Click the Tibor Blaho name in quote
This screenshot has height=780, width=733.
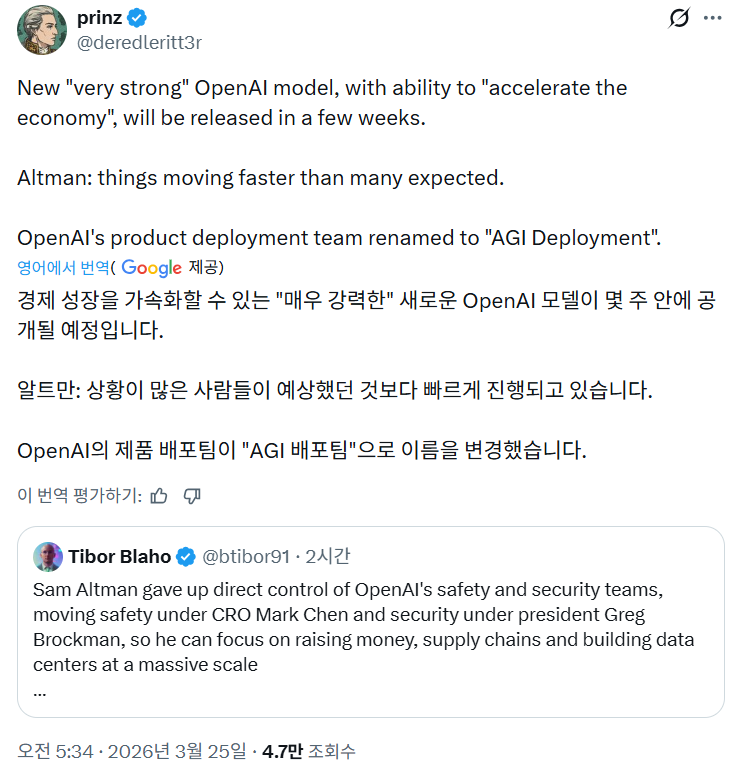[x=119, y=556]
